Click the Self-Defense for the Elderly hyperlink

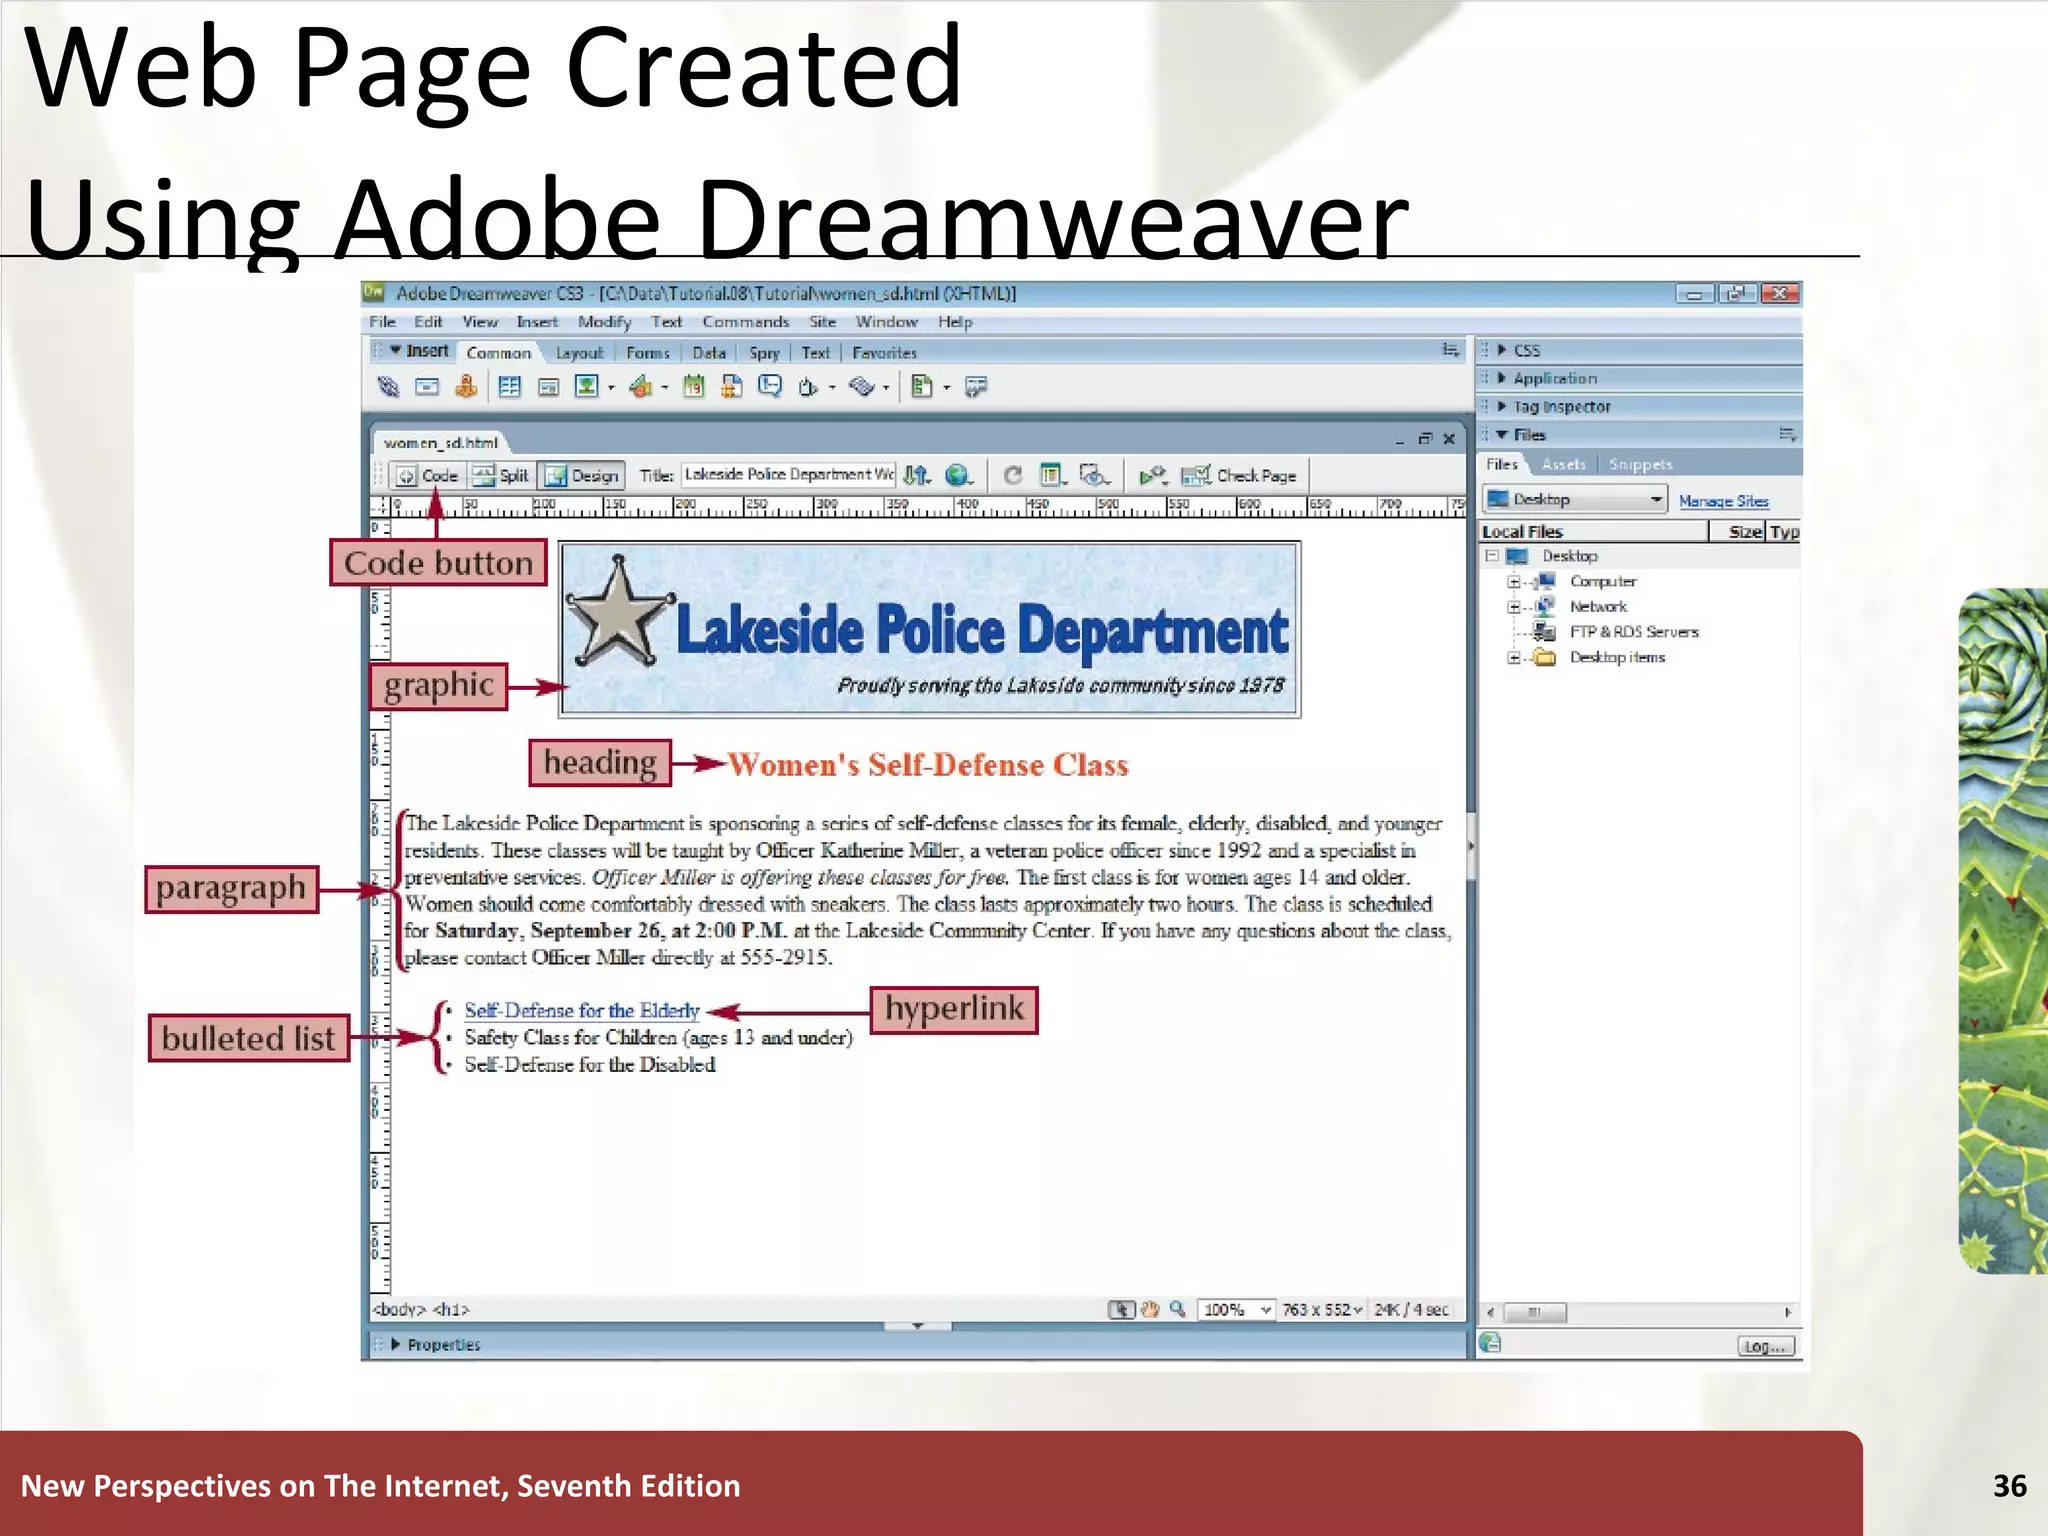(x=581, y=1010)
